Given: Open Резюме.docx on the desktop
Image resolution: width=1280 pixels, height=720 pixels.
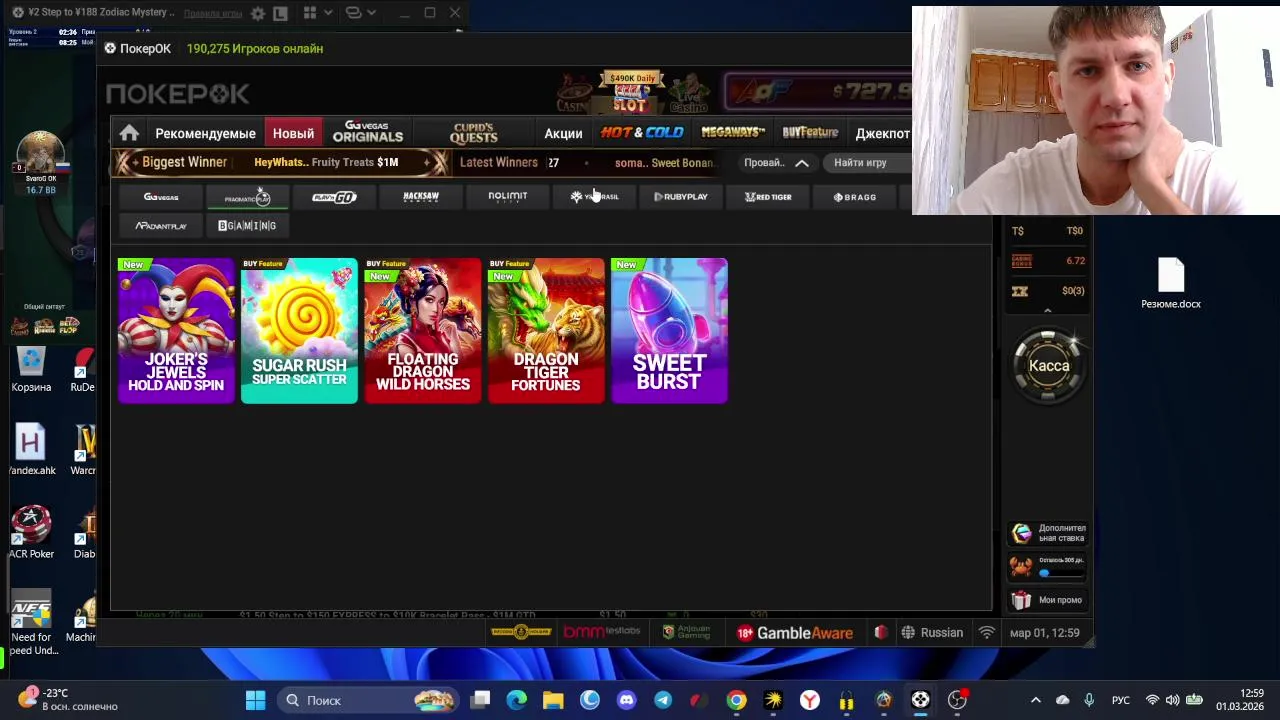Looking at the screenshot, I should (x=1171, y=283).
